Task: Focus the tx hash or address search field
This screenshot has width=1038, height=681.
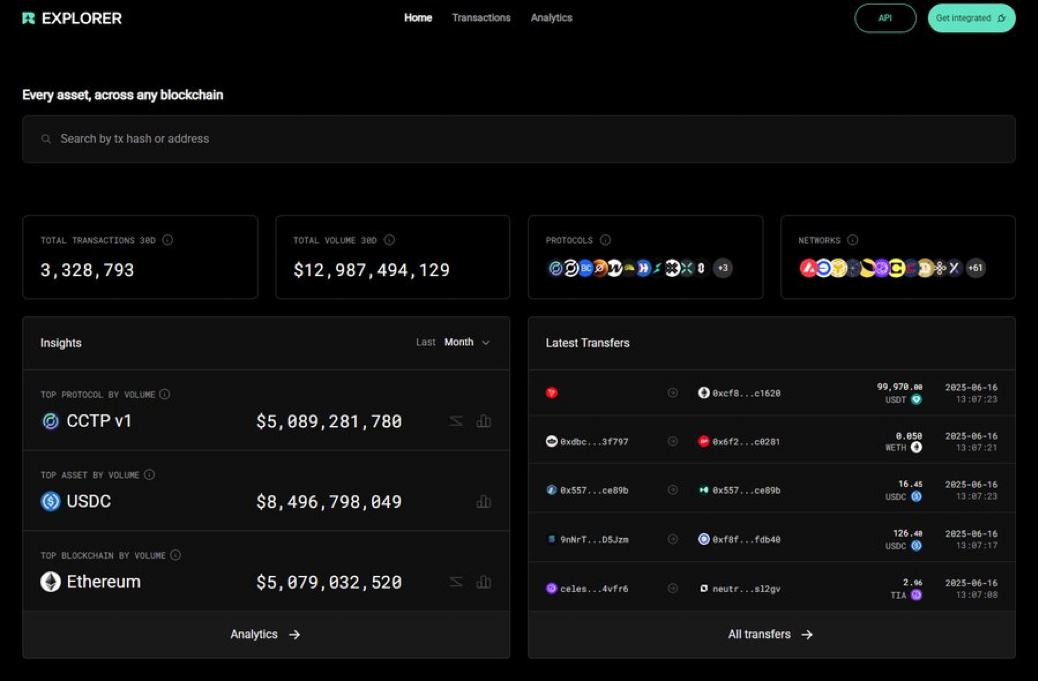Action: click(519, 139)
